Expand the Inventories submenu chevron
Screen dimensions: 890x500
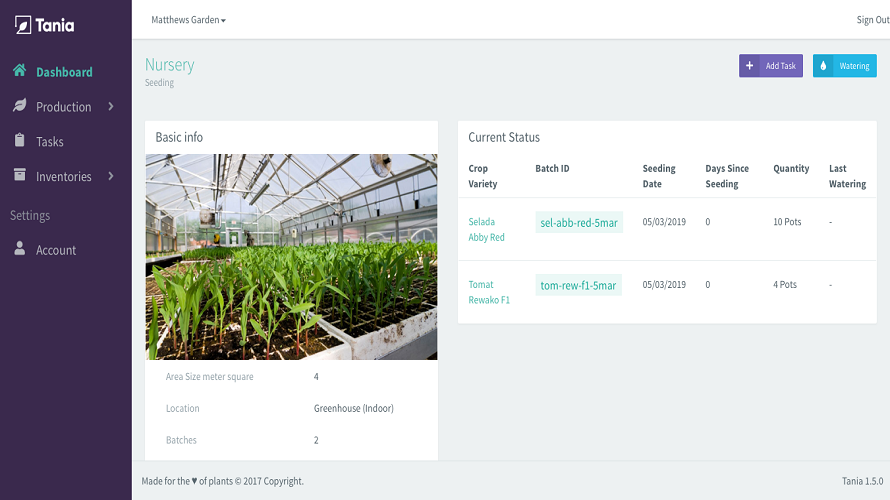111,176
